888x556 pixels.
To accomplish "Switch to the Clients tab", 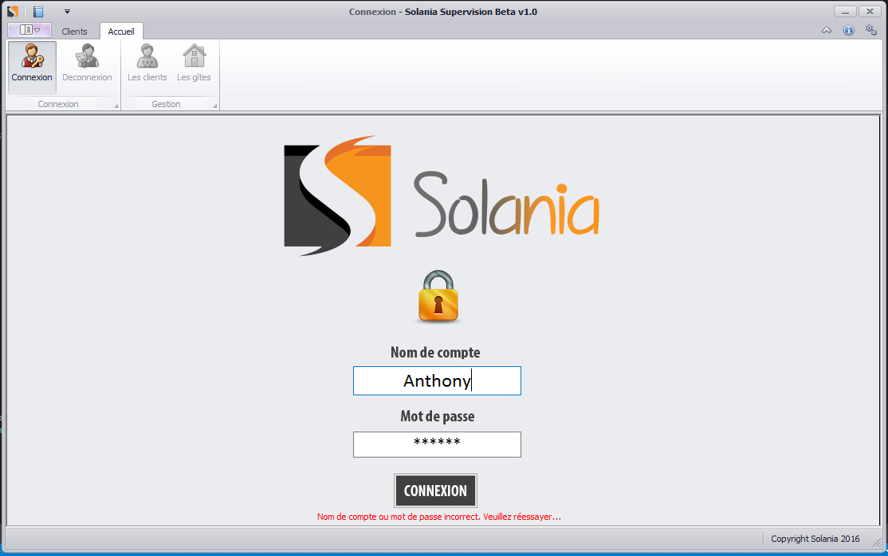I will point(75,32).
